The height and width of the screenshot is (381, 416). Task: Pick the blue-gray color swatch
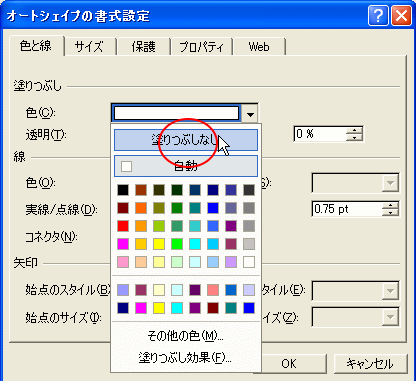click(231, 208)
